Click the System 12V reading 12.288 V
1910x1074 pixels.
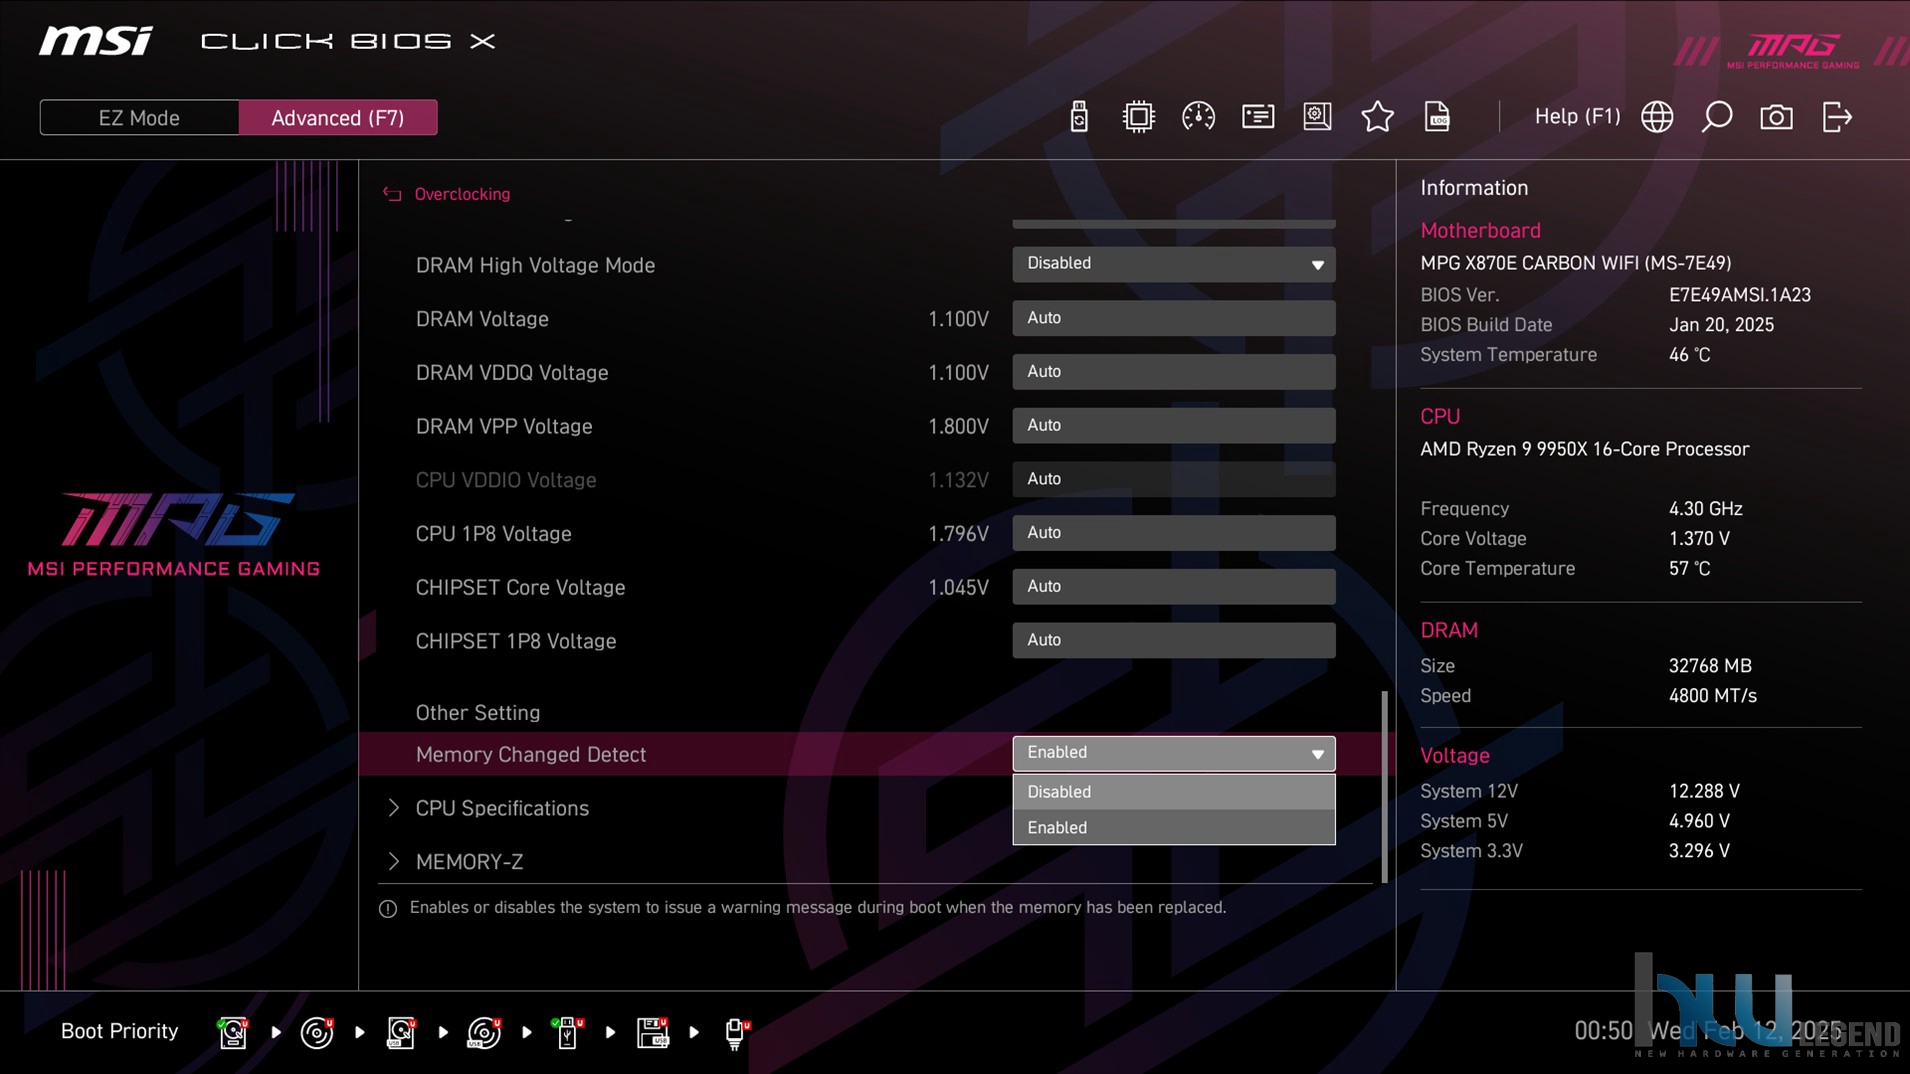(1704, 791)
